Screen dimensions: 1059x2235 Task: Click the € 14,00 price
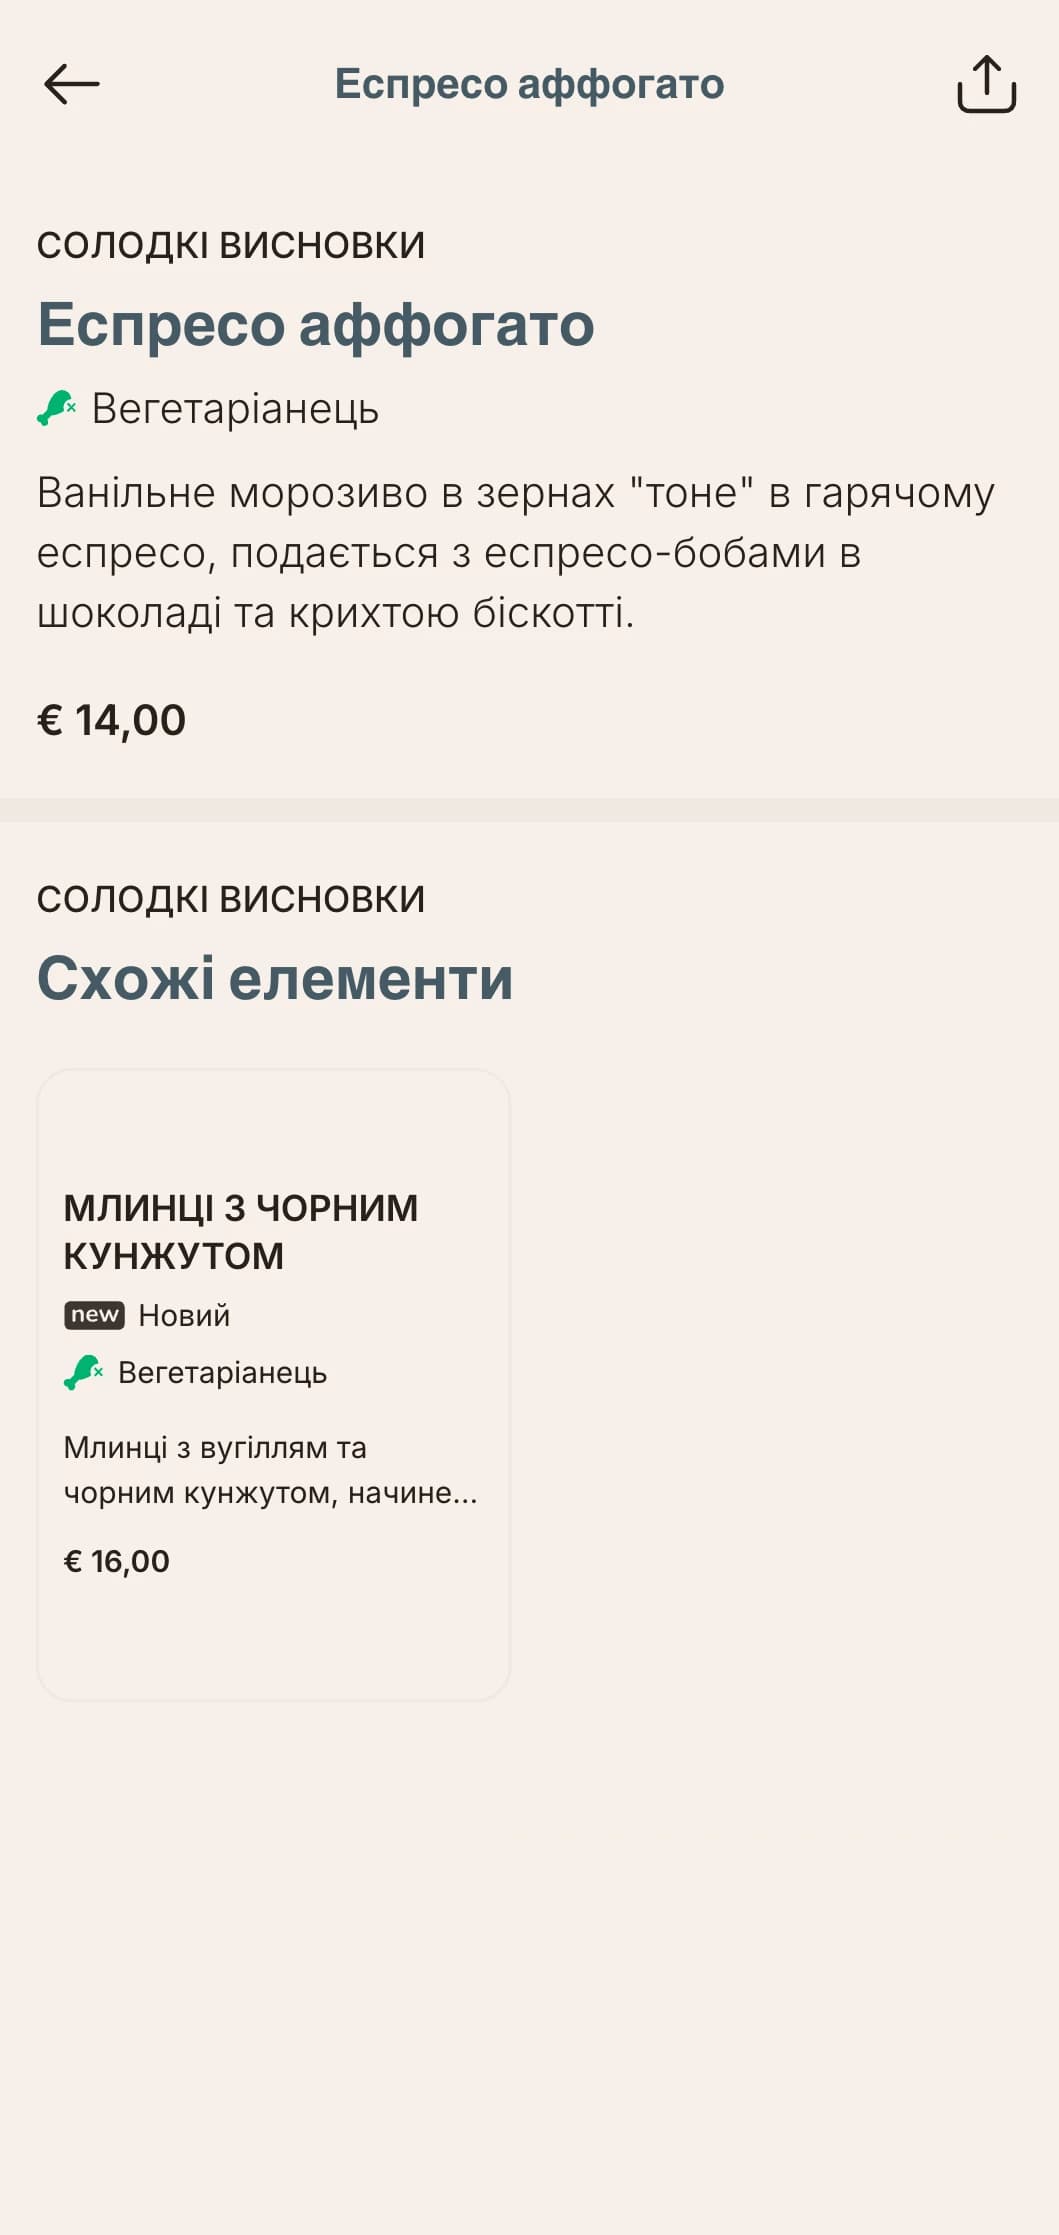coord(111,720)
